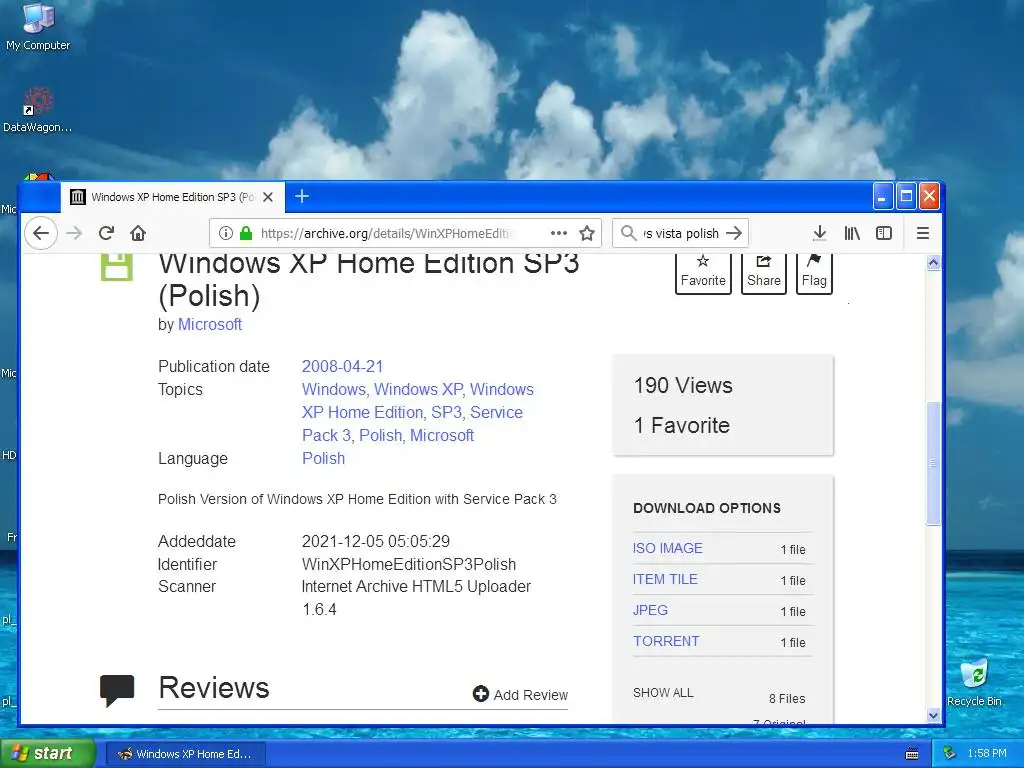This screenshot has height=768, width=1024.
Task: Open the Firefox hamburger menu
Action: pos(923,233)
